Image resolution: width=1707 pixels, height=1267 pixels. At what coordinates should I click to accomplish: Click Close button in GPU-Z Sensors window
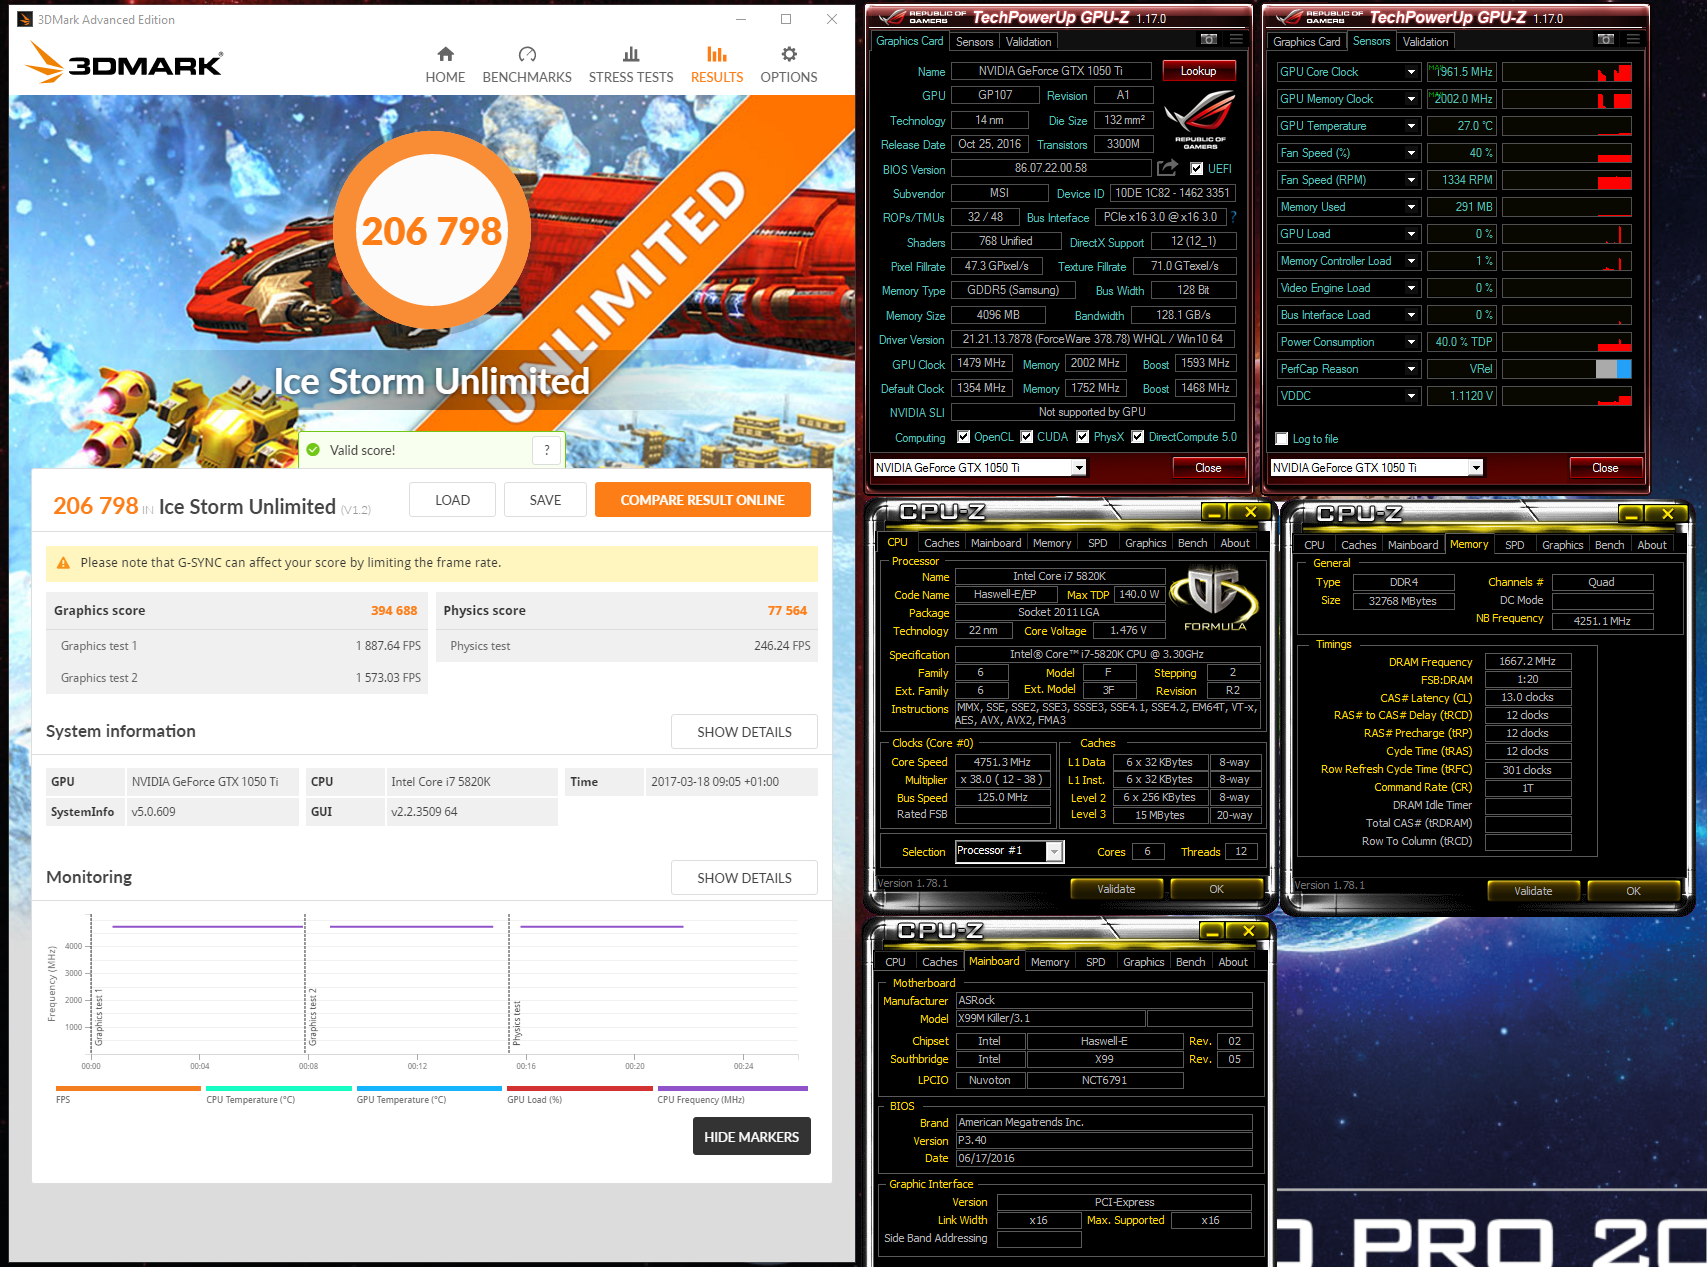(1605, 468)
